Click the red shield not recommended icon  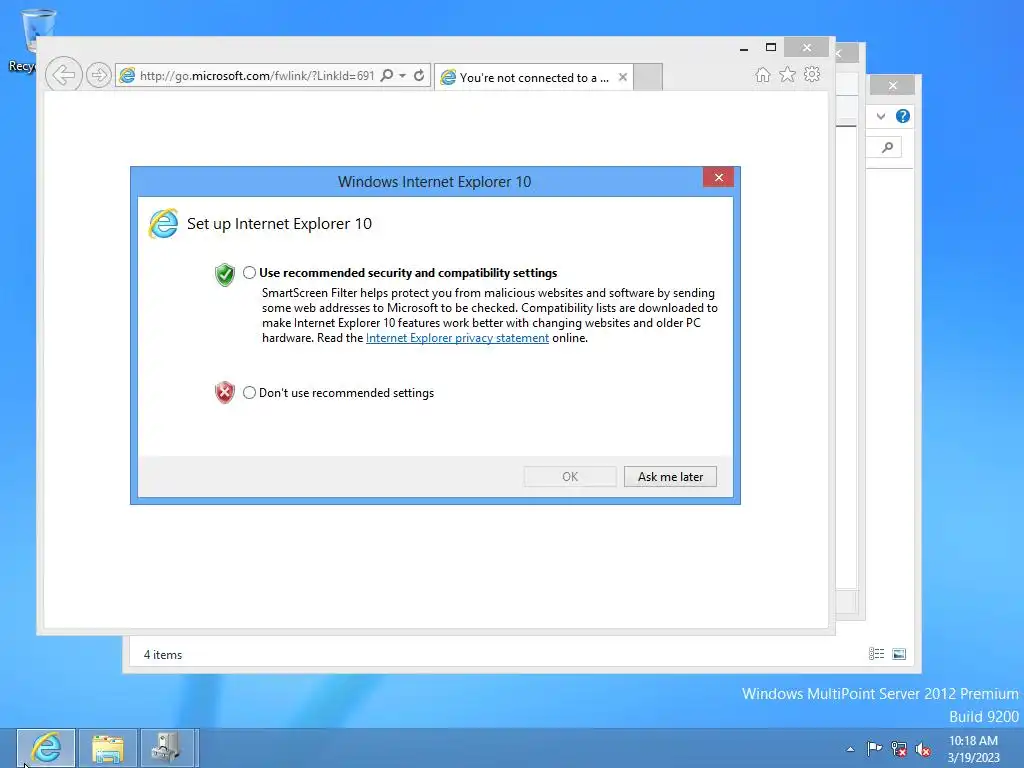(225, 392)
